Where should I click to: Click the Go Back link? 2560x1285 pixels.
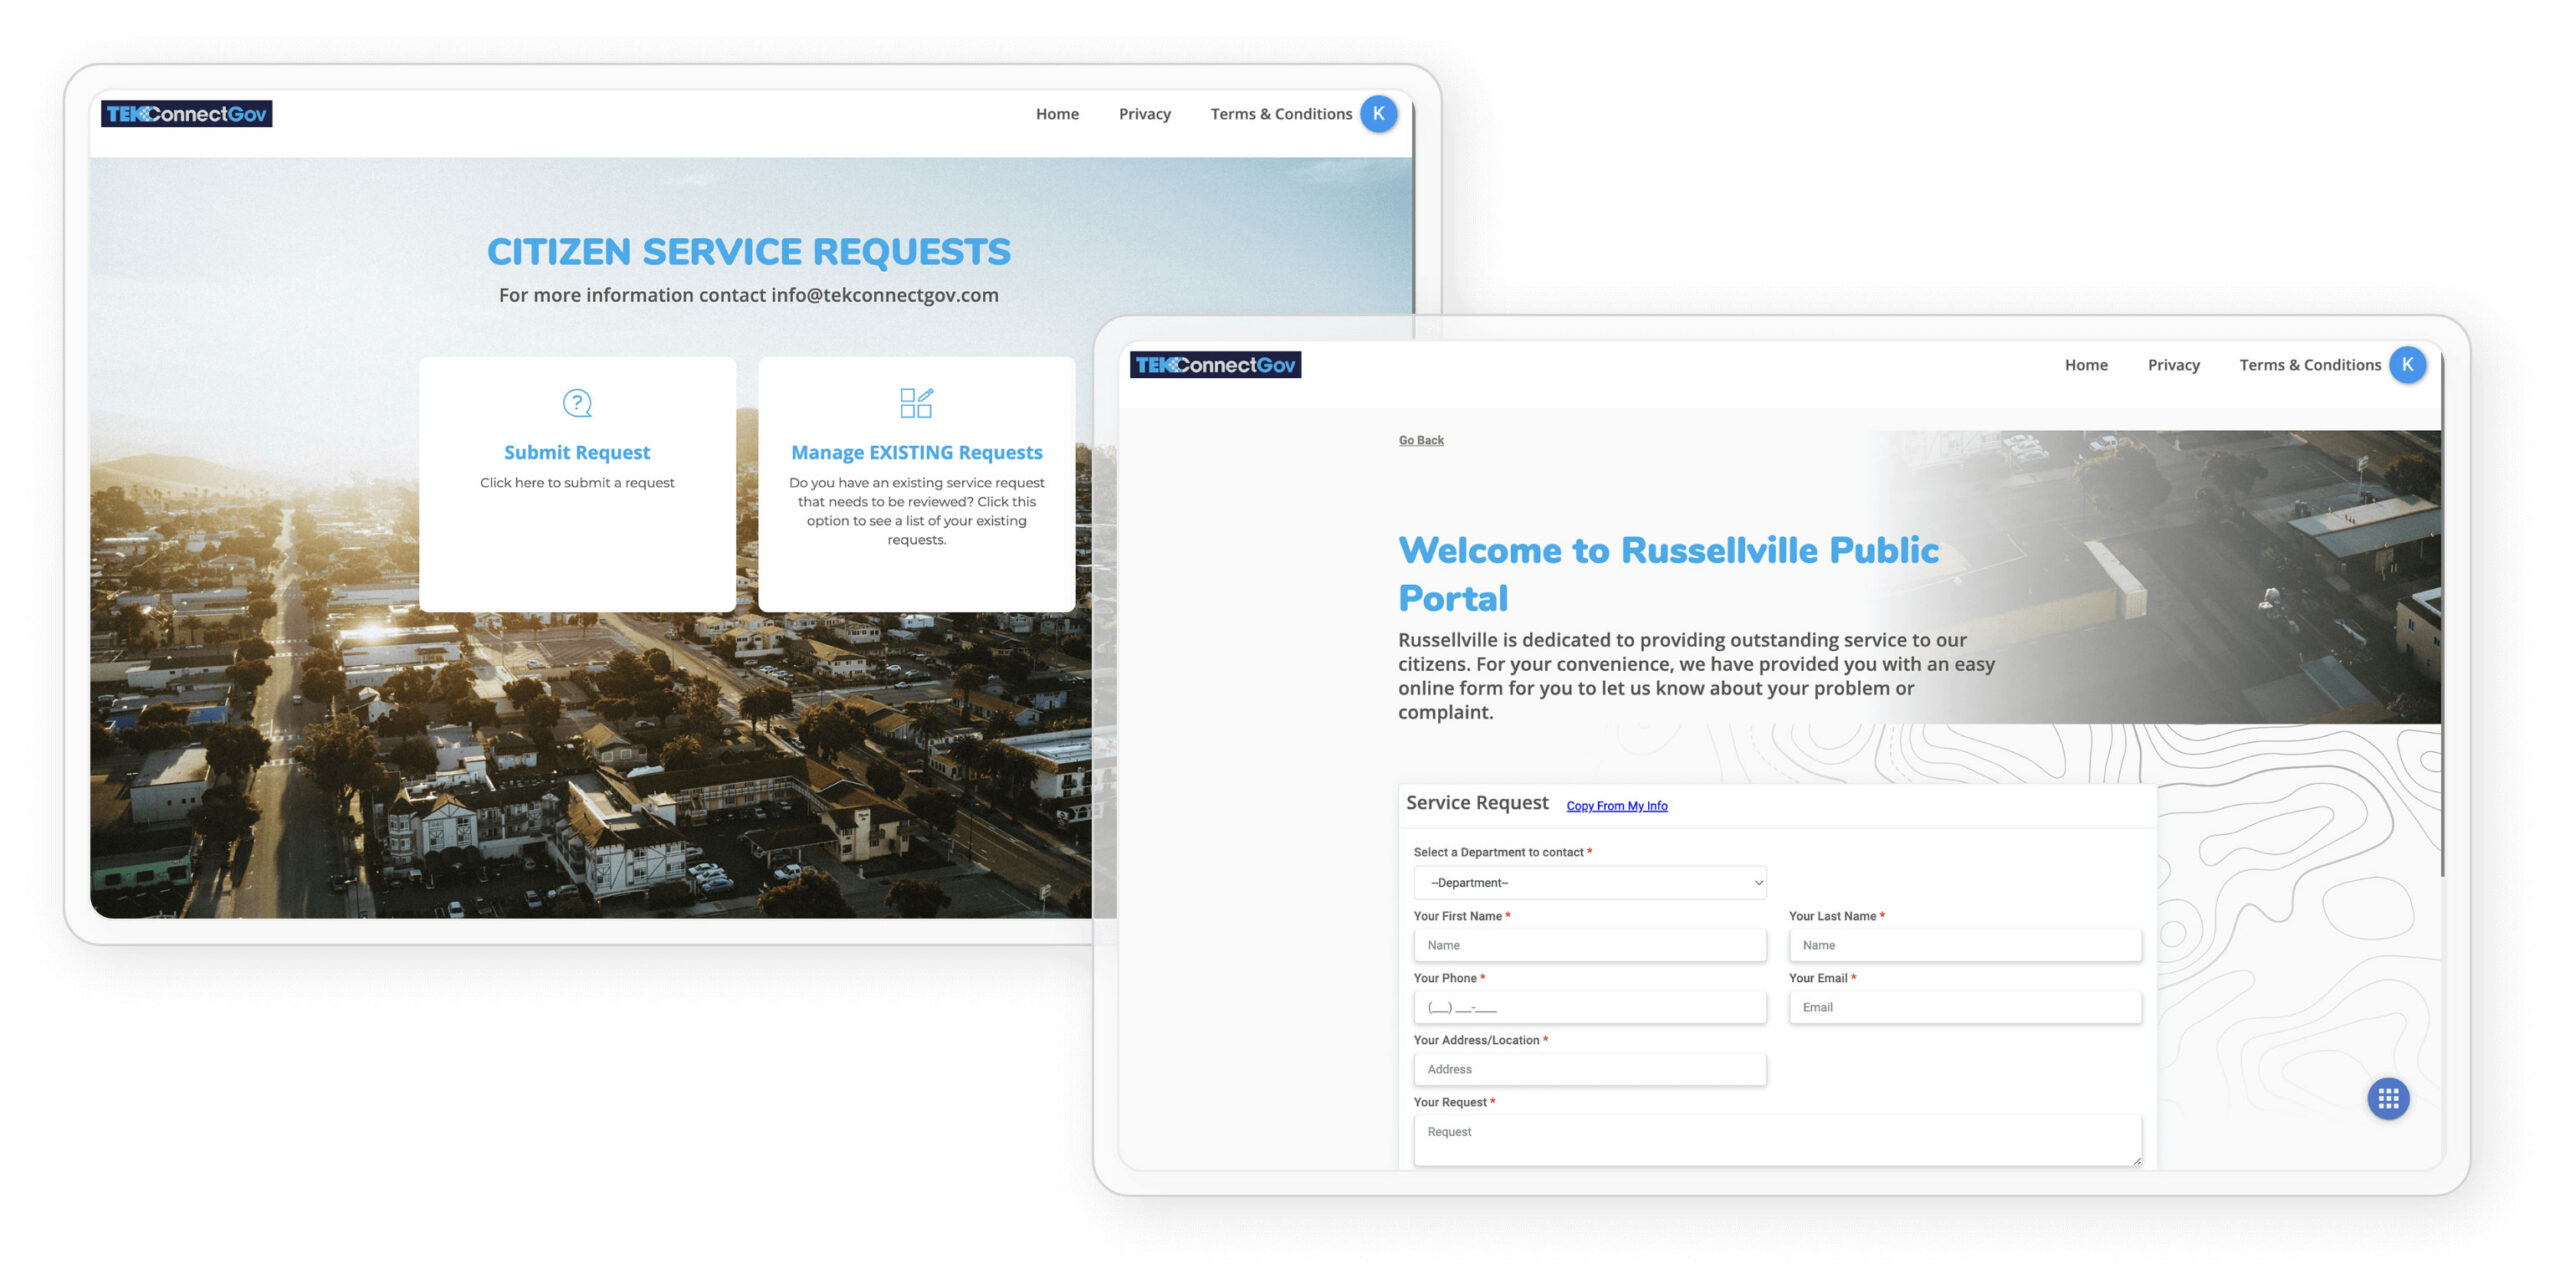pos(1420,440)
